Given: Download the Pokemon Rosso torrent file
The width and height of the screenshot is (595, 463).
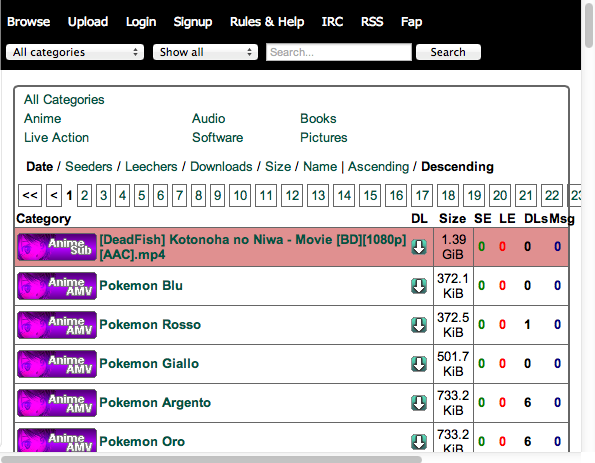Looking at the screenshot, I should [419, 325].
